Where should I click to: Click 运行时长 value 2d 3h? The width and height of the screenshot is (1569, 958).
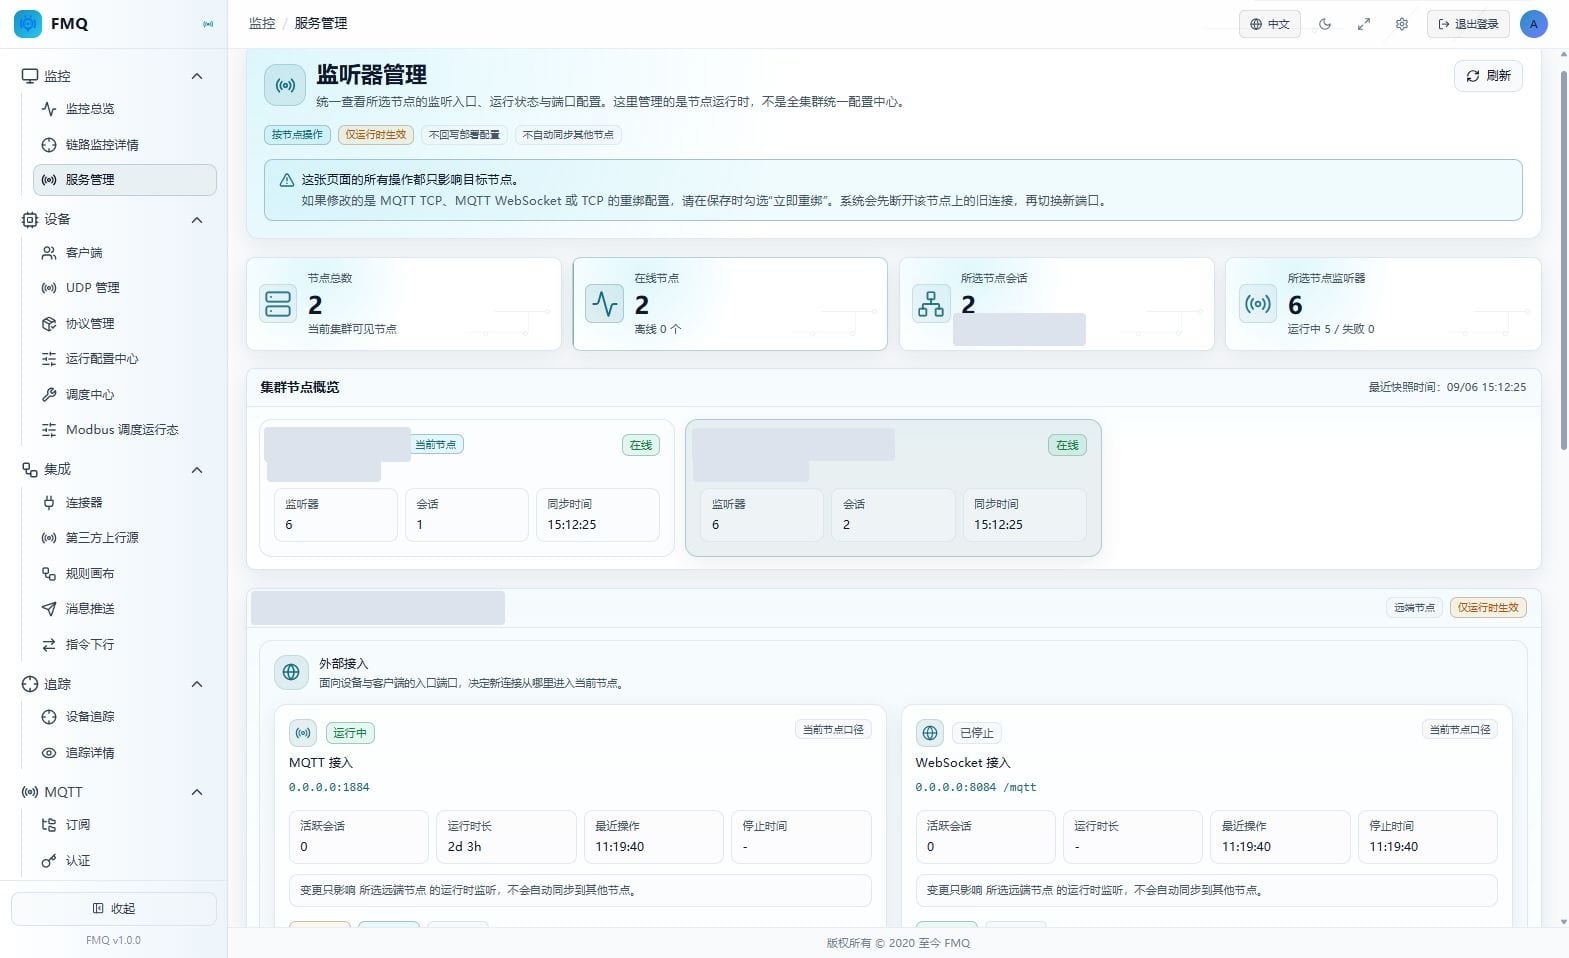click(x=464, y=847)
